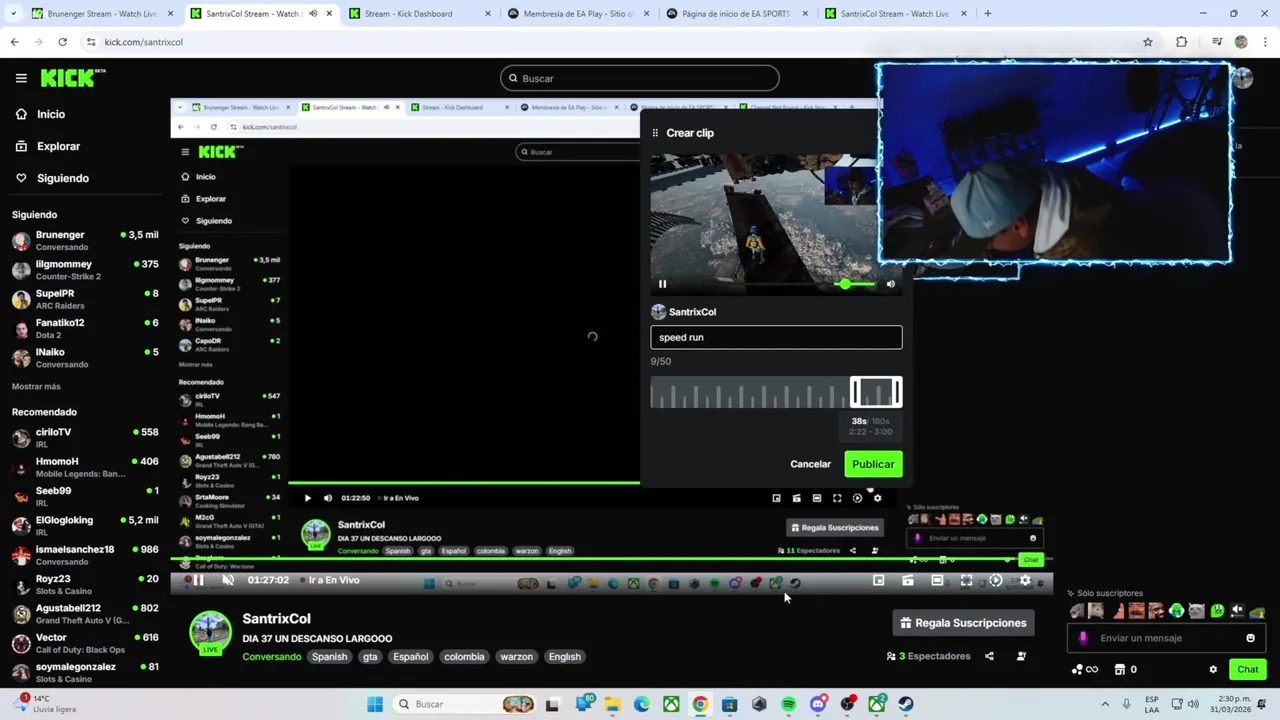Open Chrome tab search dropdown arrow
Viewport: 1280px width, 720px height.
(x=13, y=14)
